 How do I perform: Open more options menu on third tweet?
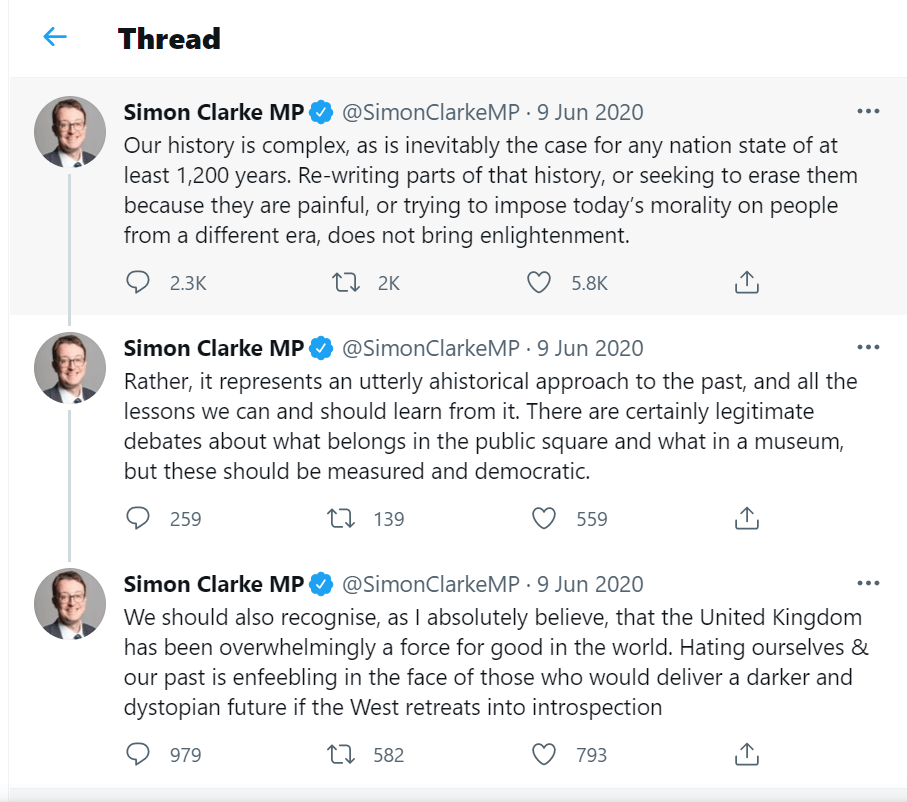pos(868,584)
